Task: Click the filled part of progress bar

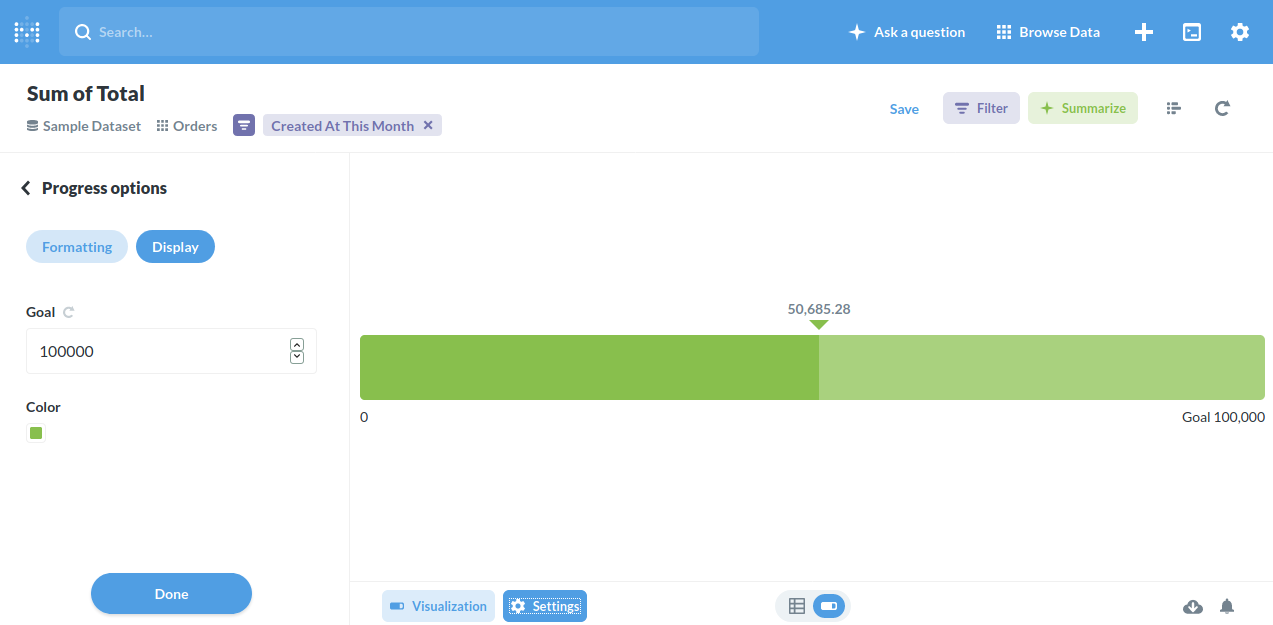Action: tap(589, 367)
